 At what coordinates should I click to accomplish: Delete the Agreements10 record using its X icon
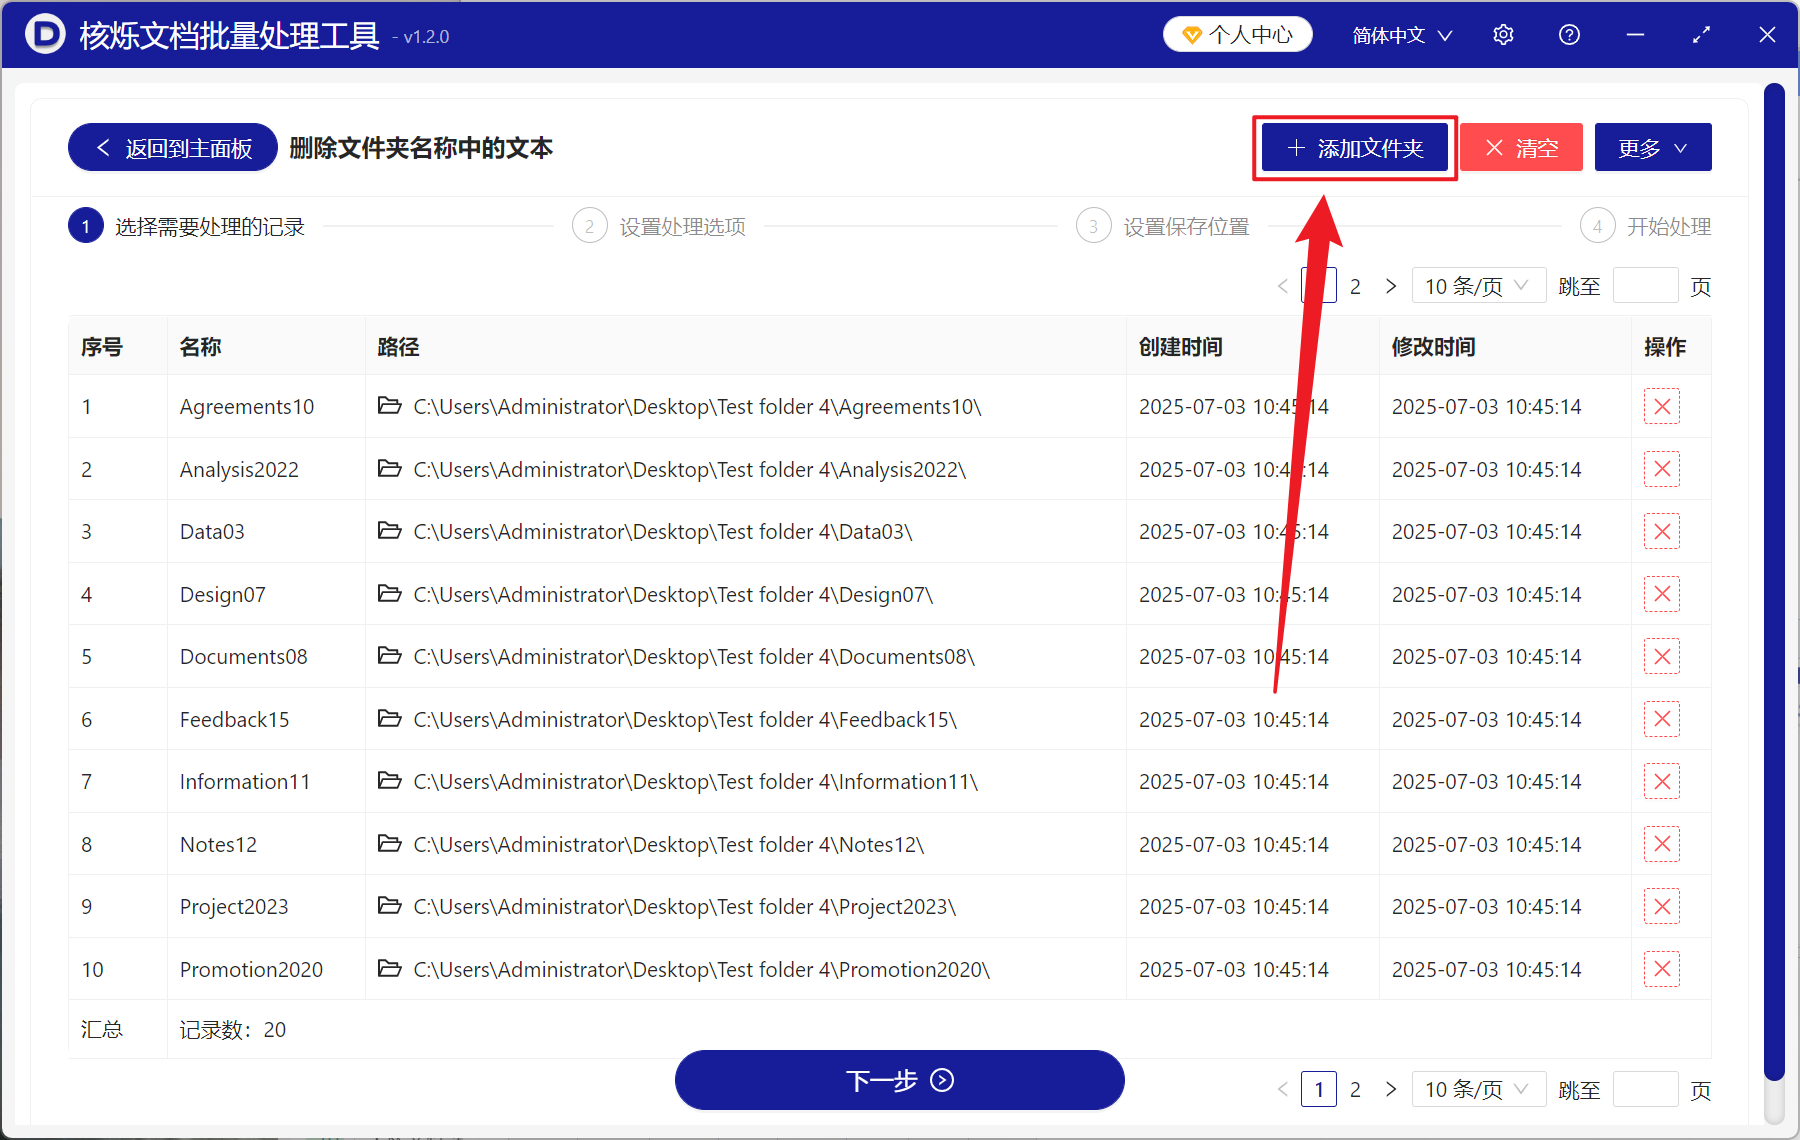click(1661, 406)
